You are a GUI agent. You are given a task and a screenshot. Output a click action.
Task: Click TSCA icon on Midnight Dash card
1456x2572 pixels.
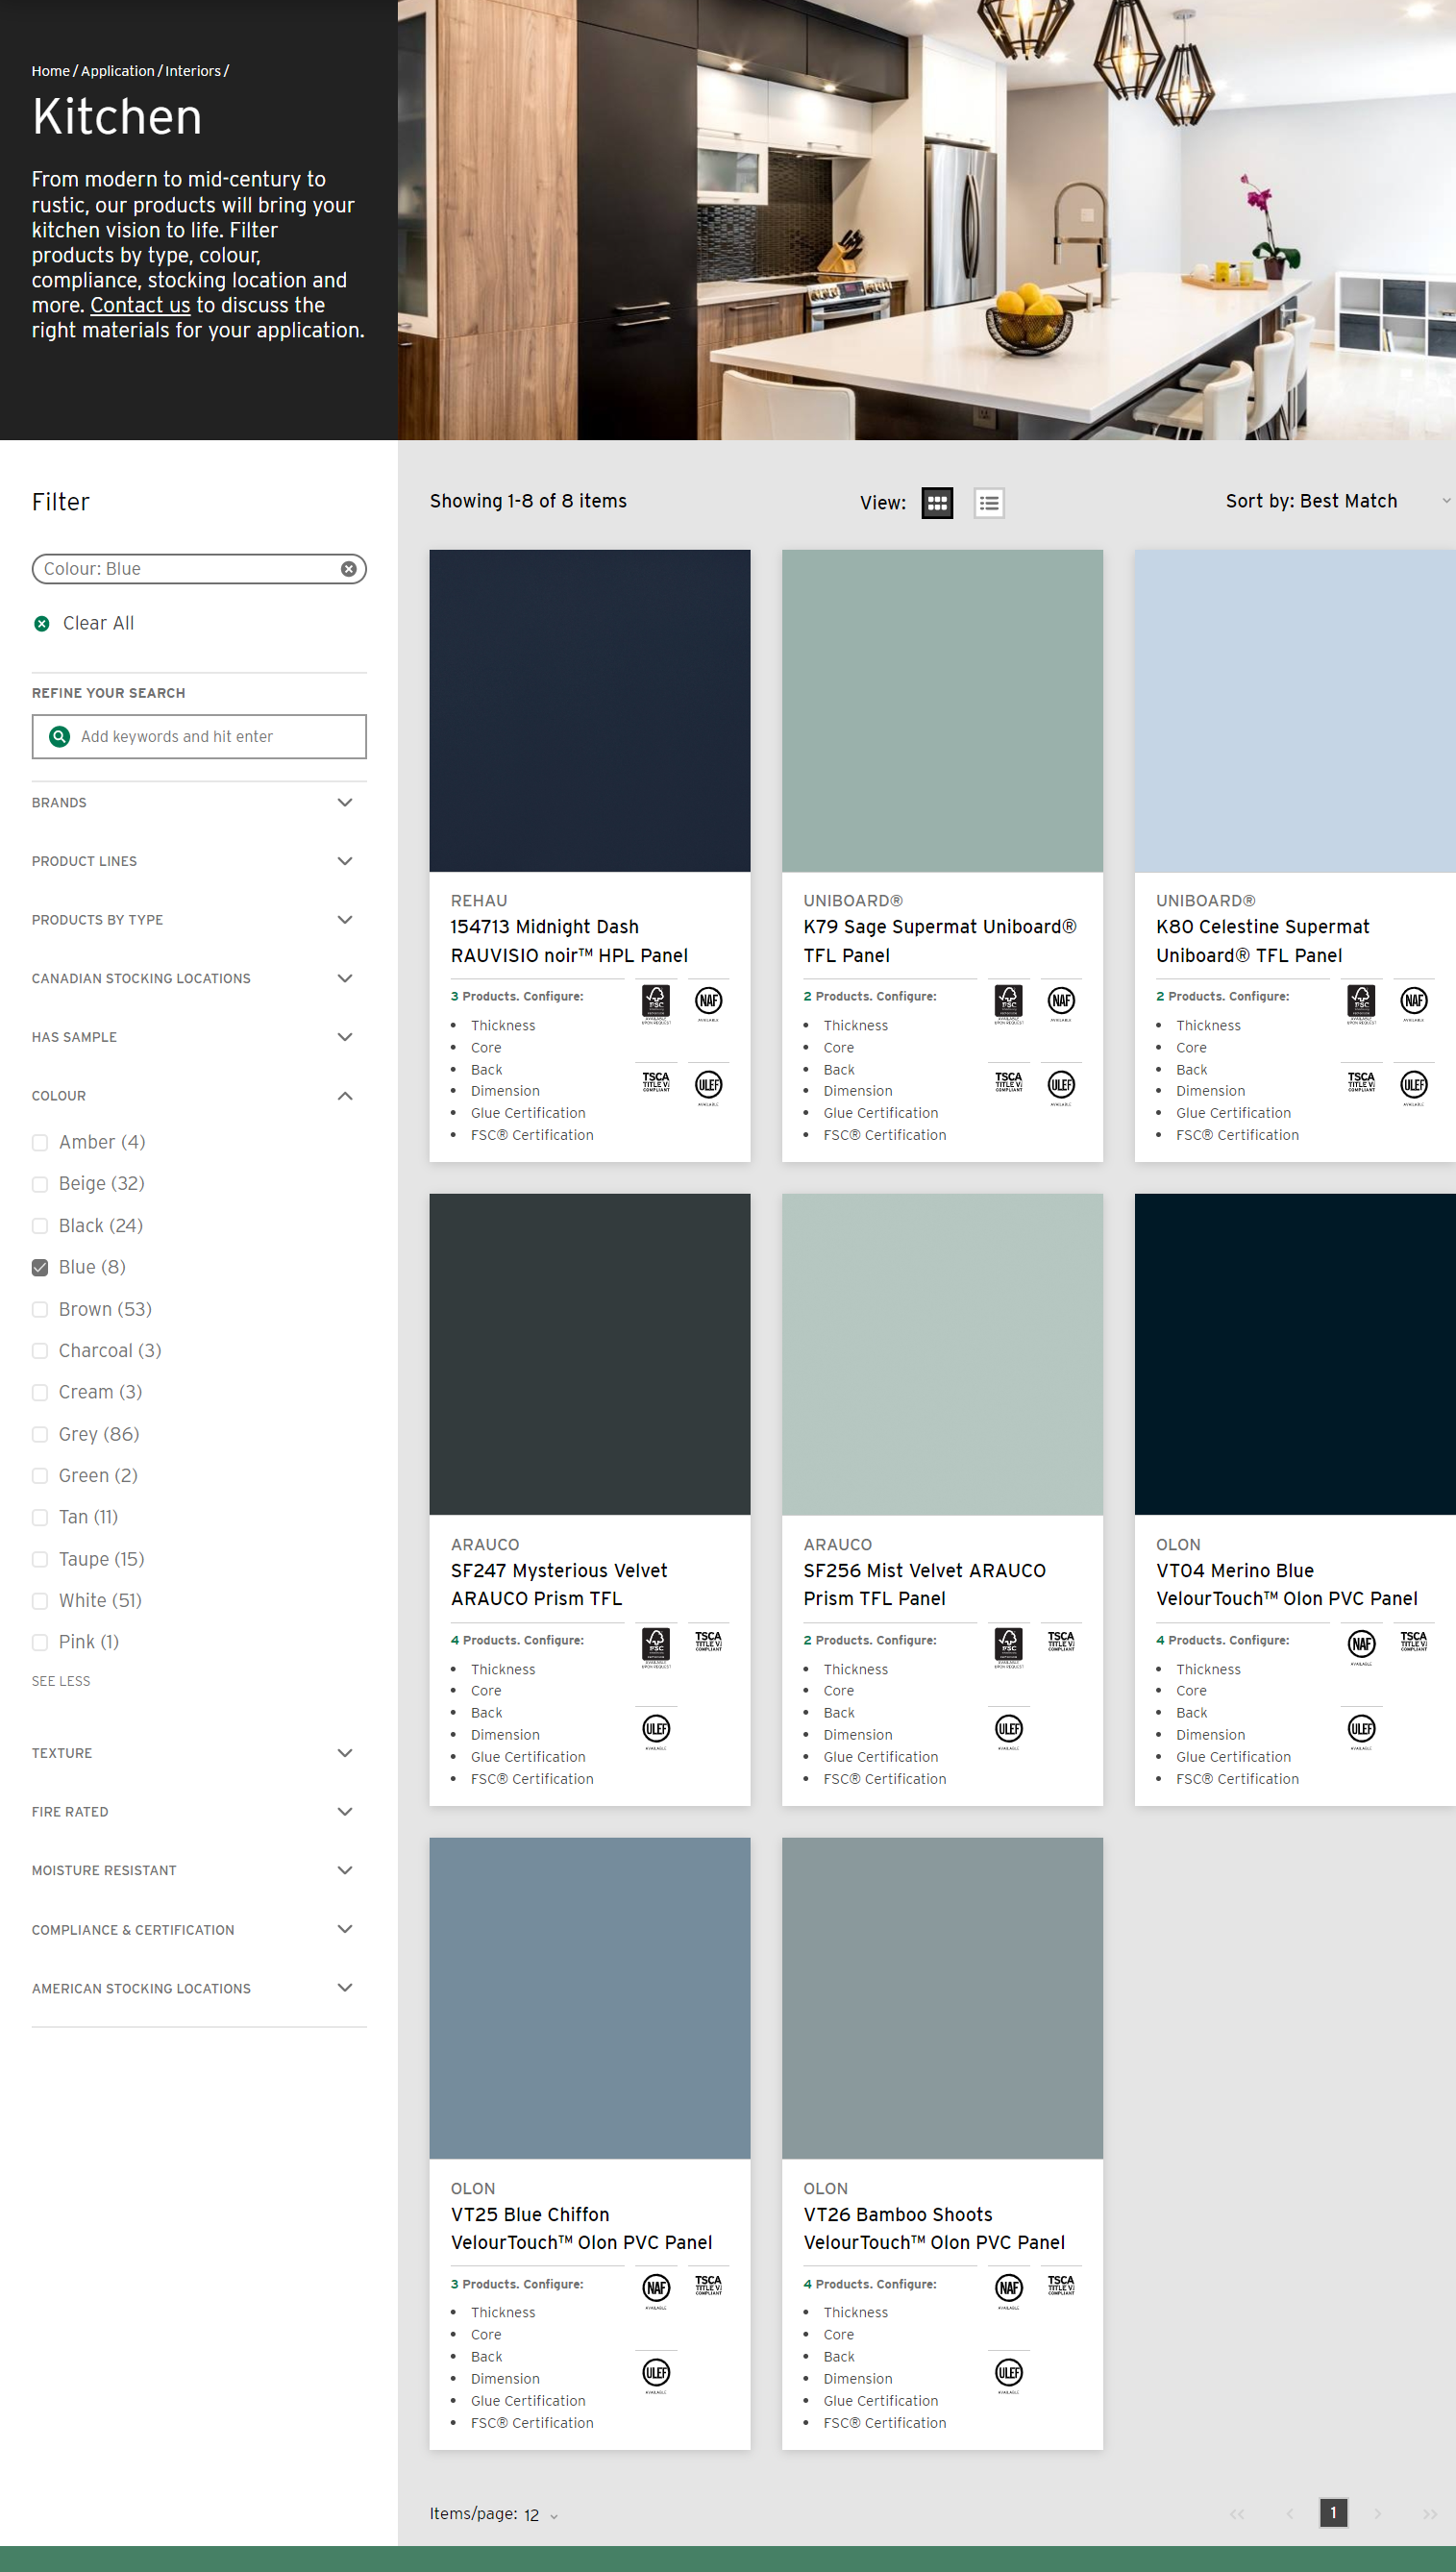[656, 1083]
